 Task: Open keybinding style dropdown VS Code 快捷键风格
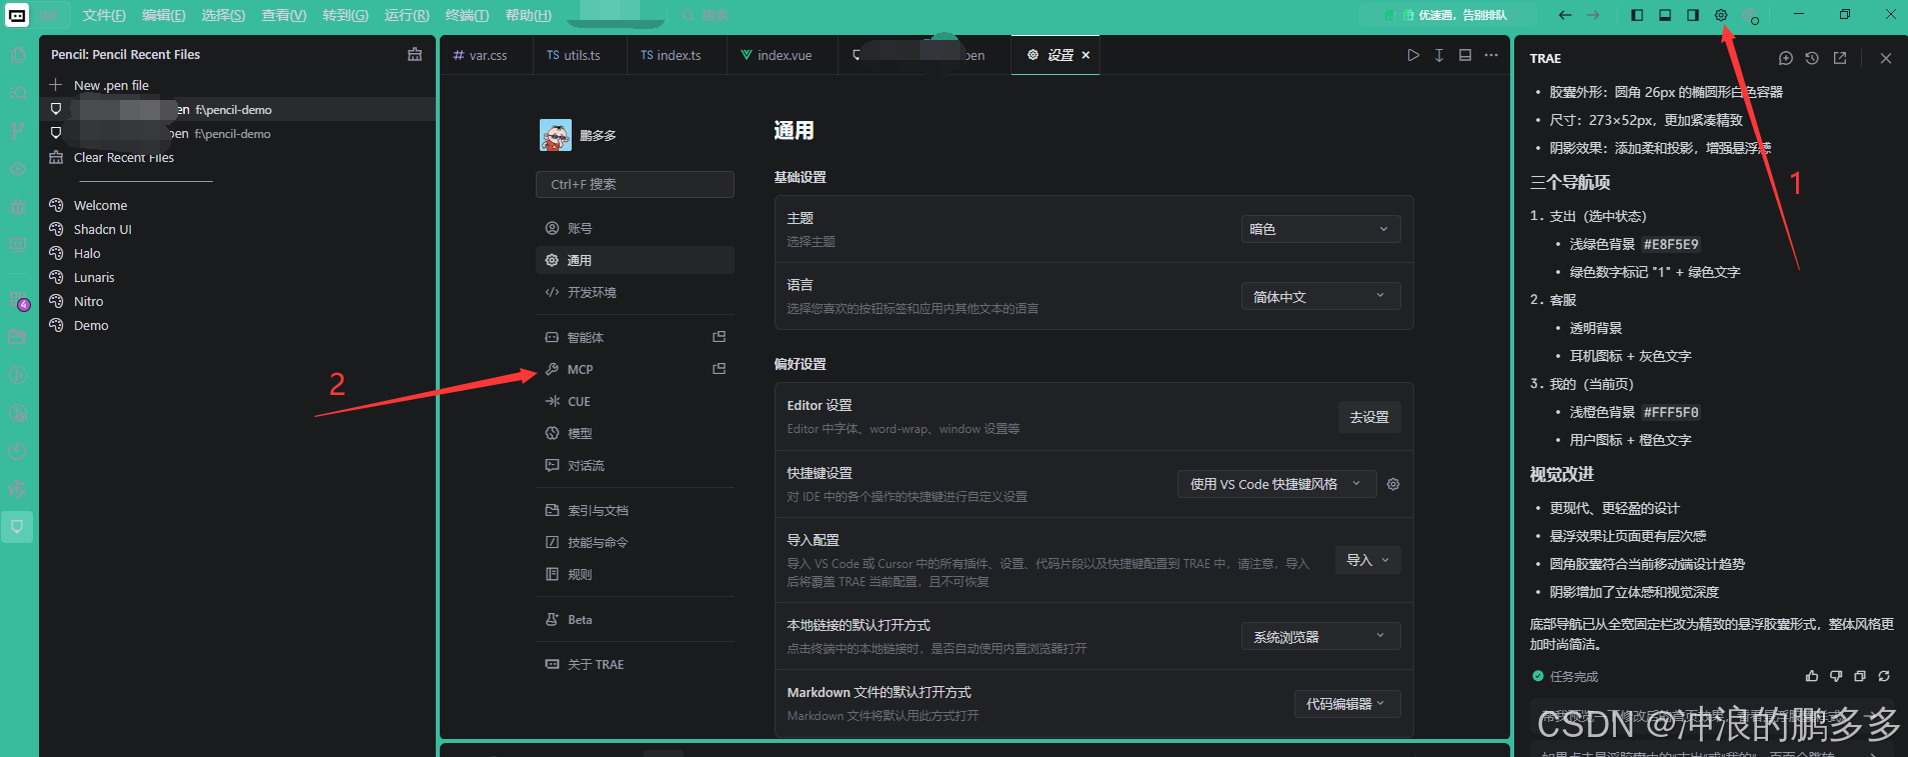[x=1276, y=484]
